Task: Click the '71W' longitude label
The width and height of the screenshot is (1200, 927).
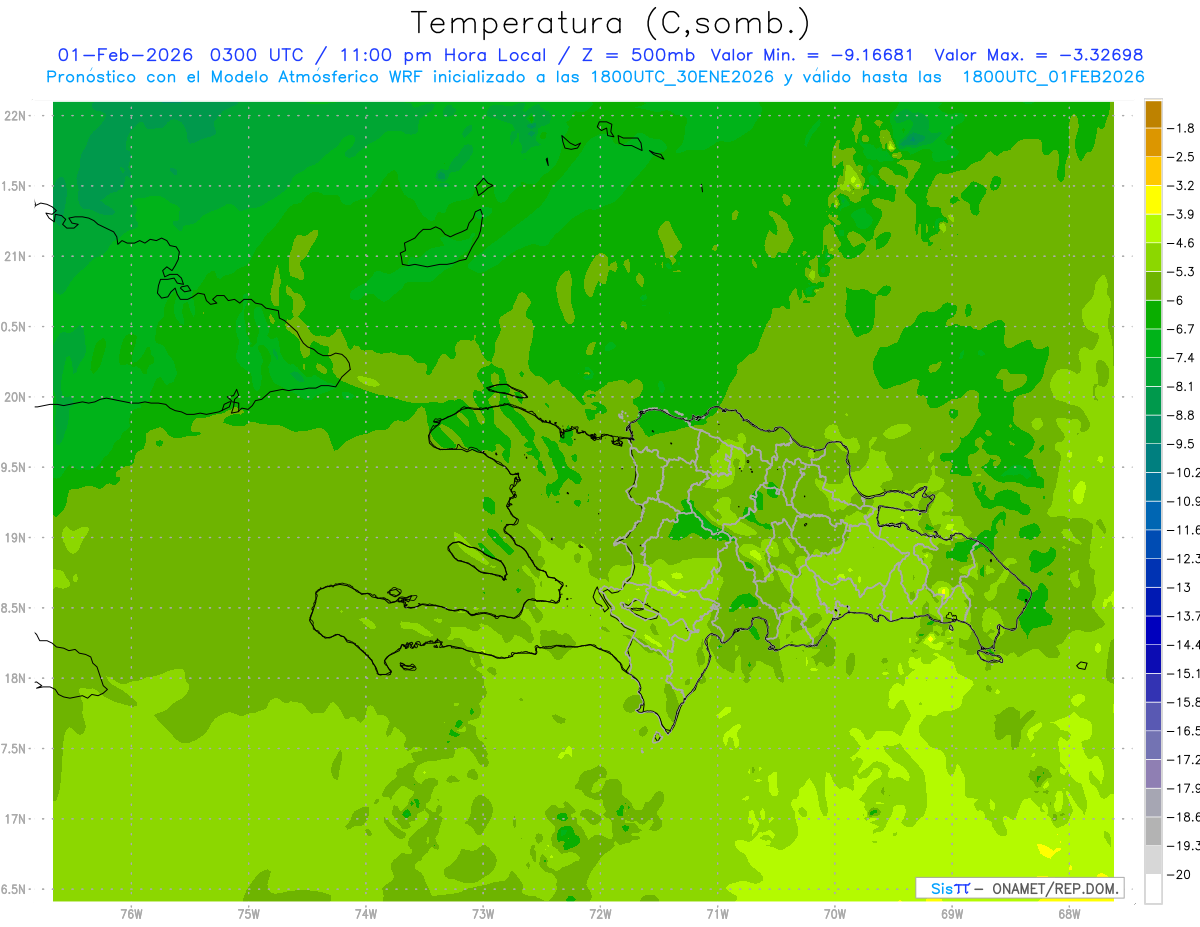Action: tap(717, 915)
